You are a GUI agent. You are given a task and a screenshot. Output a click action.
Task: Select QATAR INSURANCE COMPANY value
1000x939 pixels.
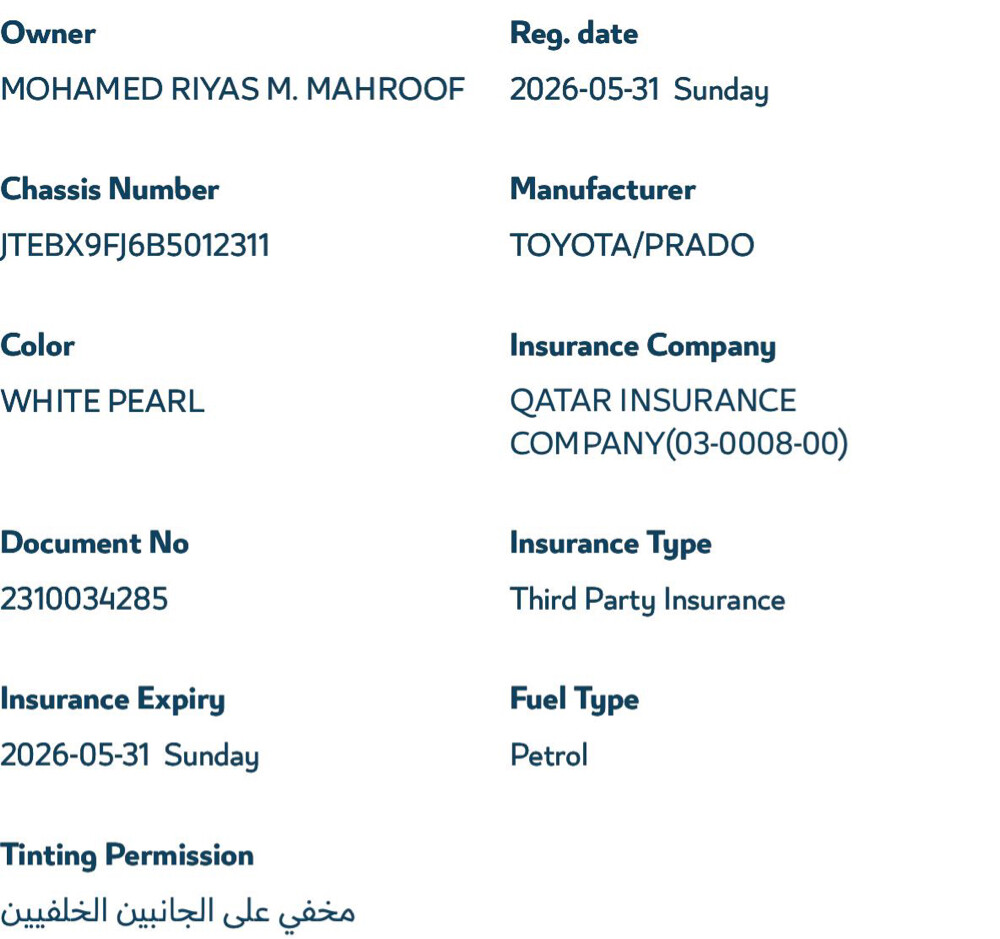[679, 422]
